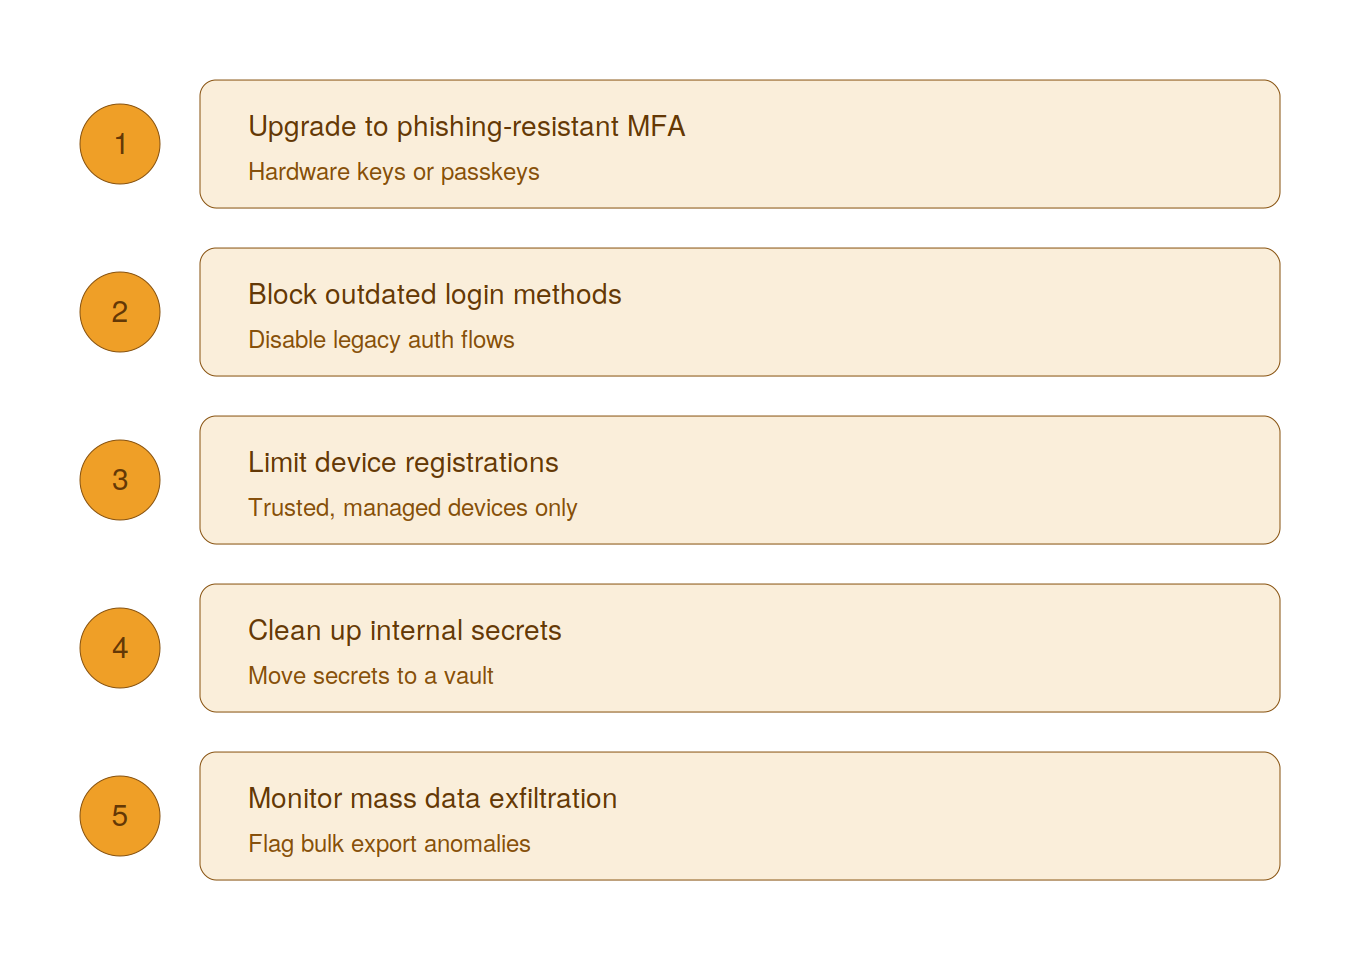The image size is (1360, 960).
Task: Select the orange circle numbered 2
Action: [x=120, y=312]
